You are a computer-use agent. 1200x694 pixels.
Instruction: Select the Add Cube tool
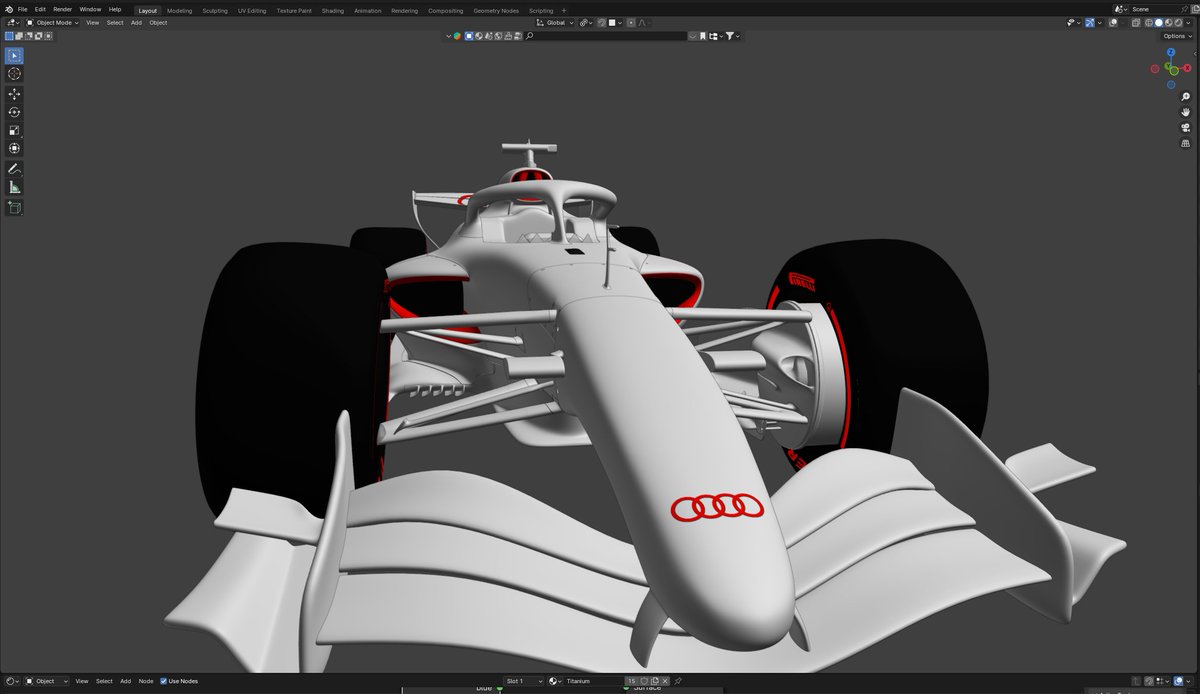click(14, 208)
